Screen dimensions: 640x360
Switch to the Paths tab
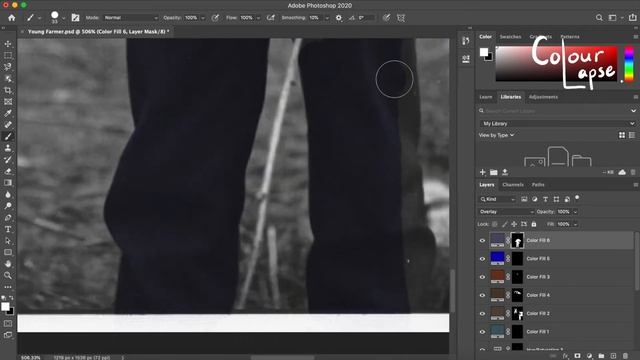(538, 185)
